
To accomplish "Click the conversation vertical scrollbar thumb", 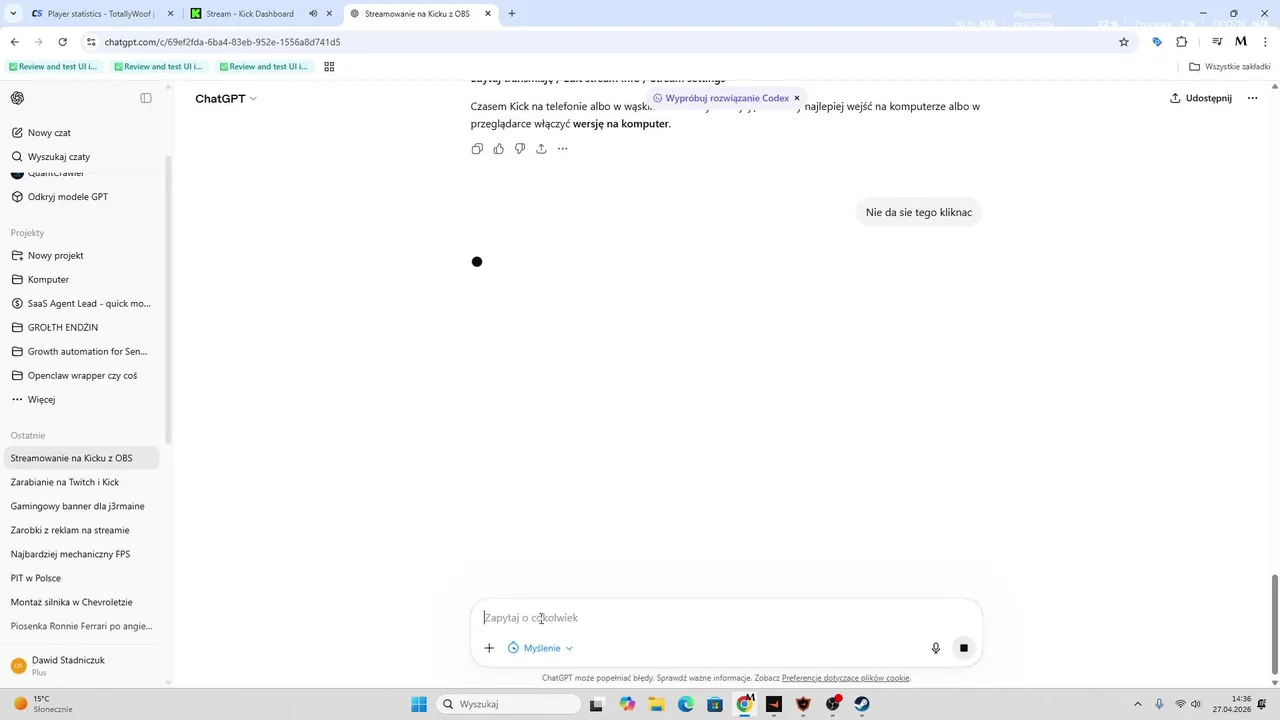I will (1274, 624).
